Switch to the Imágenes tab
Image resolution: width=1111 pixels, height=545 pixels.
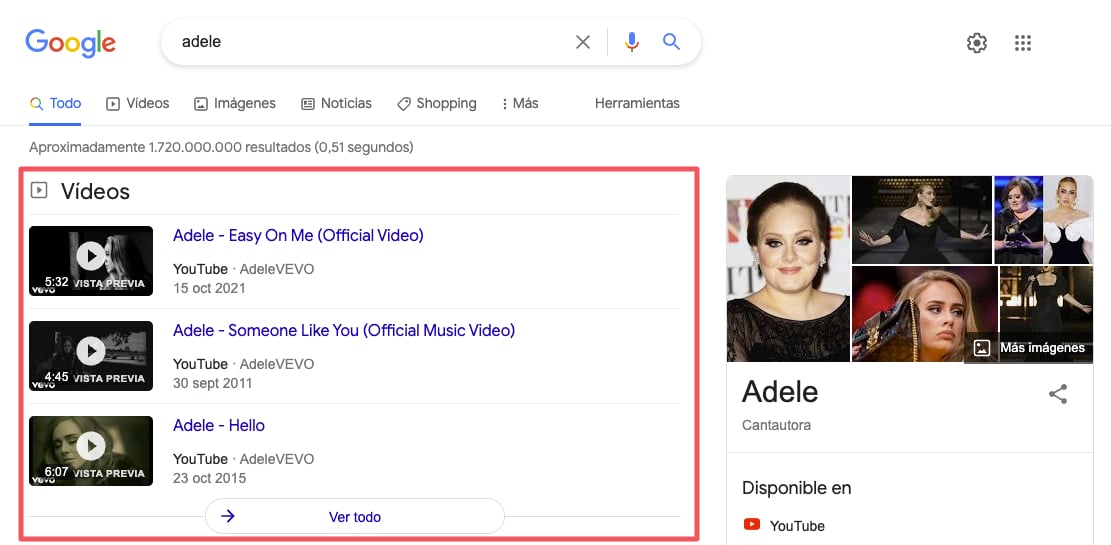[x=235, y=103]
